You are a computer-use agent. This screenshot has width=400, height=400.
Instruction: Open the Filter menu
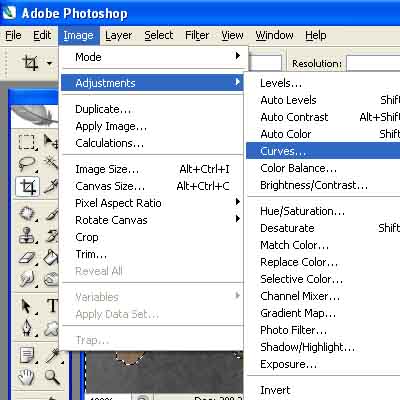[197, 35]
